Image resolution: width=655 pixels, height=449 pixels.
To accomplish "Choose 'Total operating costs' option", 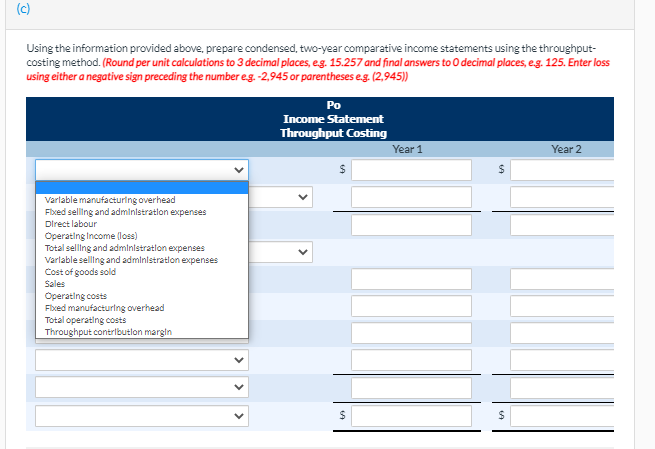I will [x=142, y=320].
